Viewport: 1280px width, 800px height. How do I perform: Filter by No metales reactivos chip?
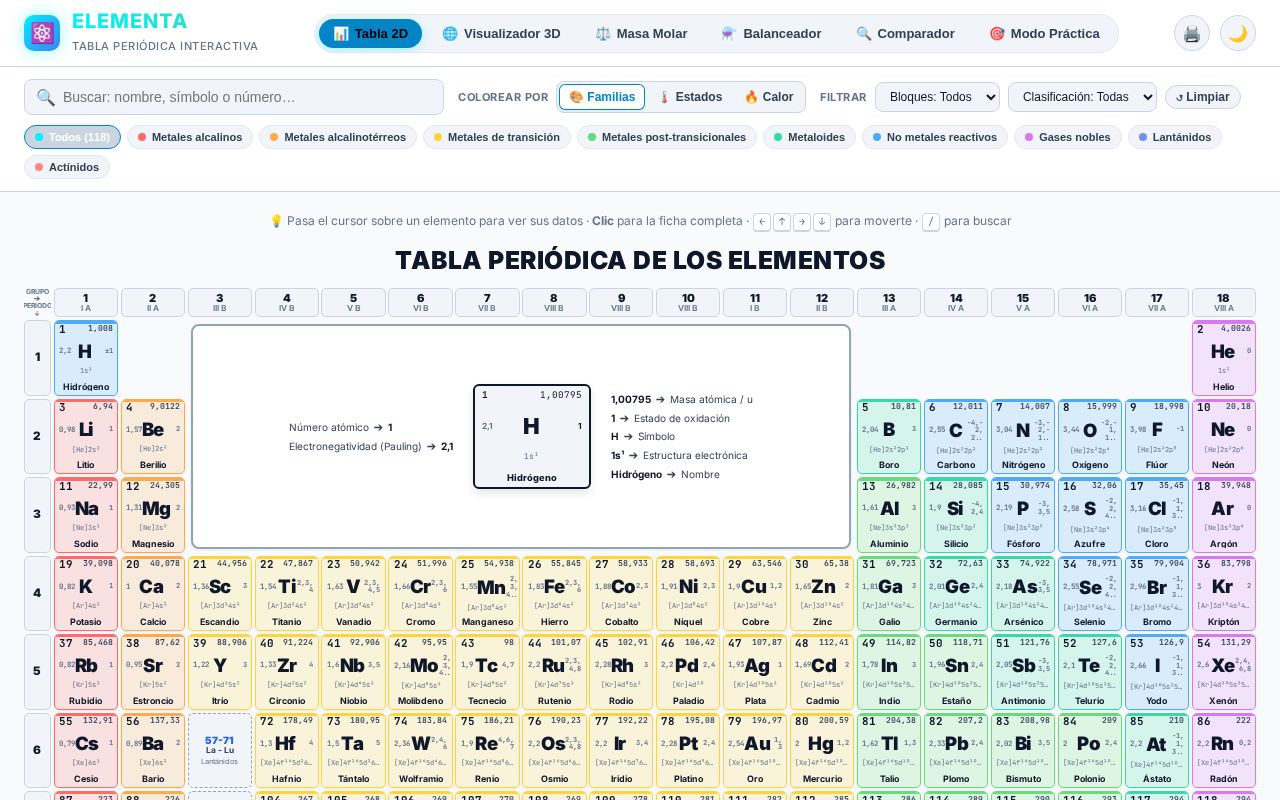pos(935,137)
